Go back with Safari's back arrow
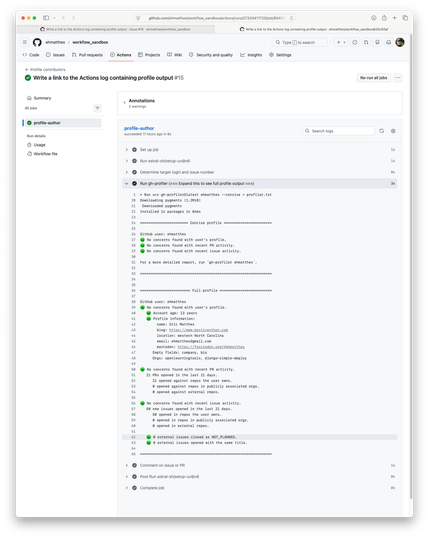The width and height of the screenshot is (429, 538). [x=63, y=17]
